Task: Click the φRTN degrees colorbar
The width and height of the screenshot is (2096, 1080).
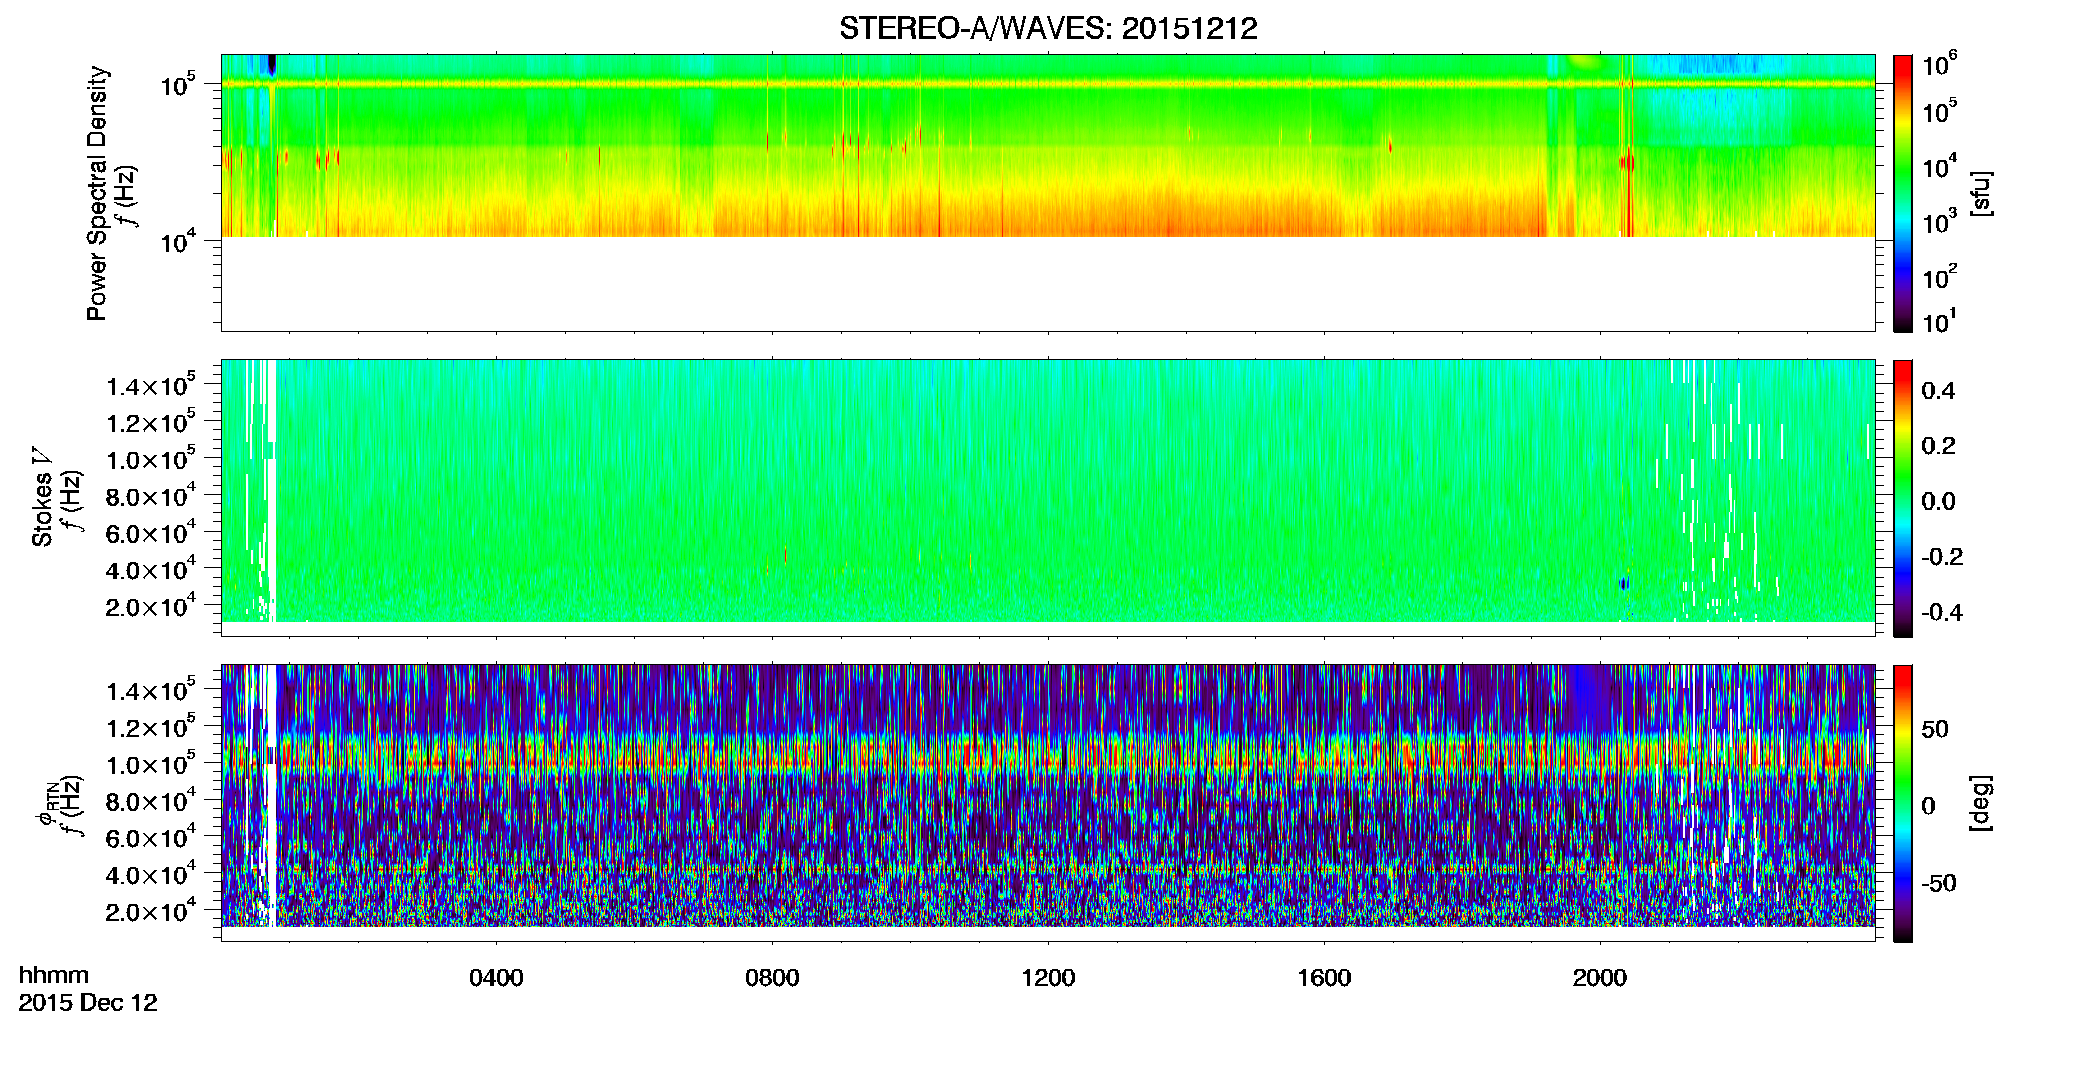Action: (x=1902, y=803)
